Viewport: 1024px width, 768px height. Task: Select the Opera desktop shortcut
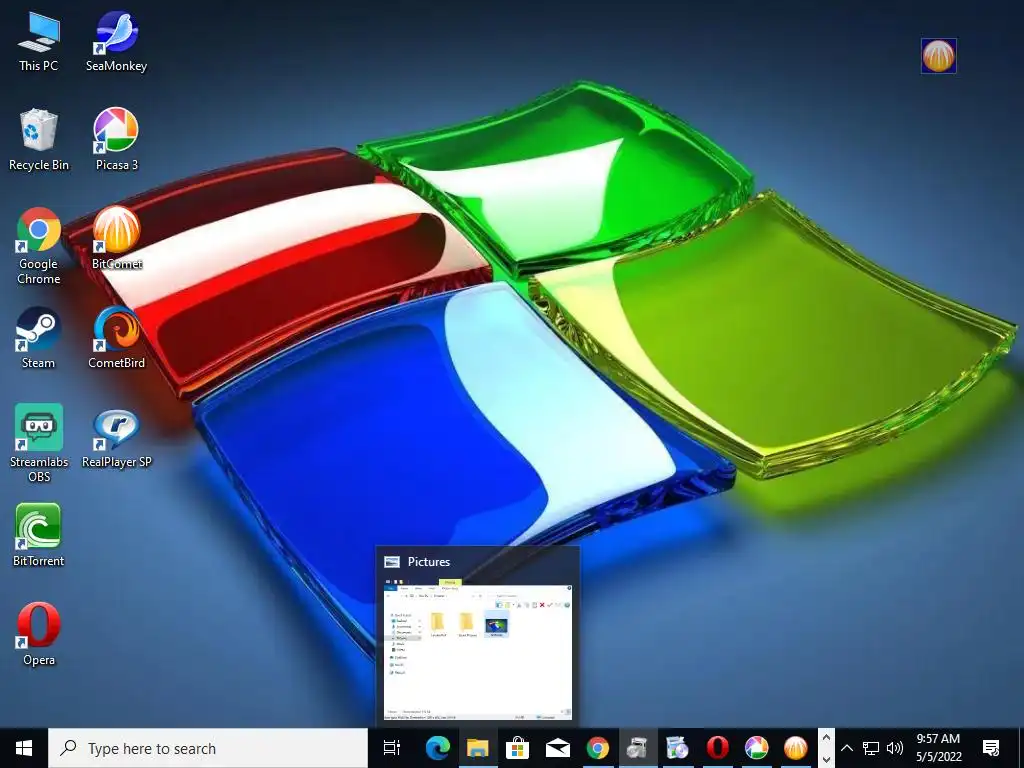pyautogui.click(x=39, y=635)
